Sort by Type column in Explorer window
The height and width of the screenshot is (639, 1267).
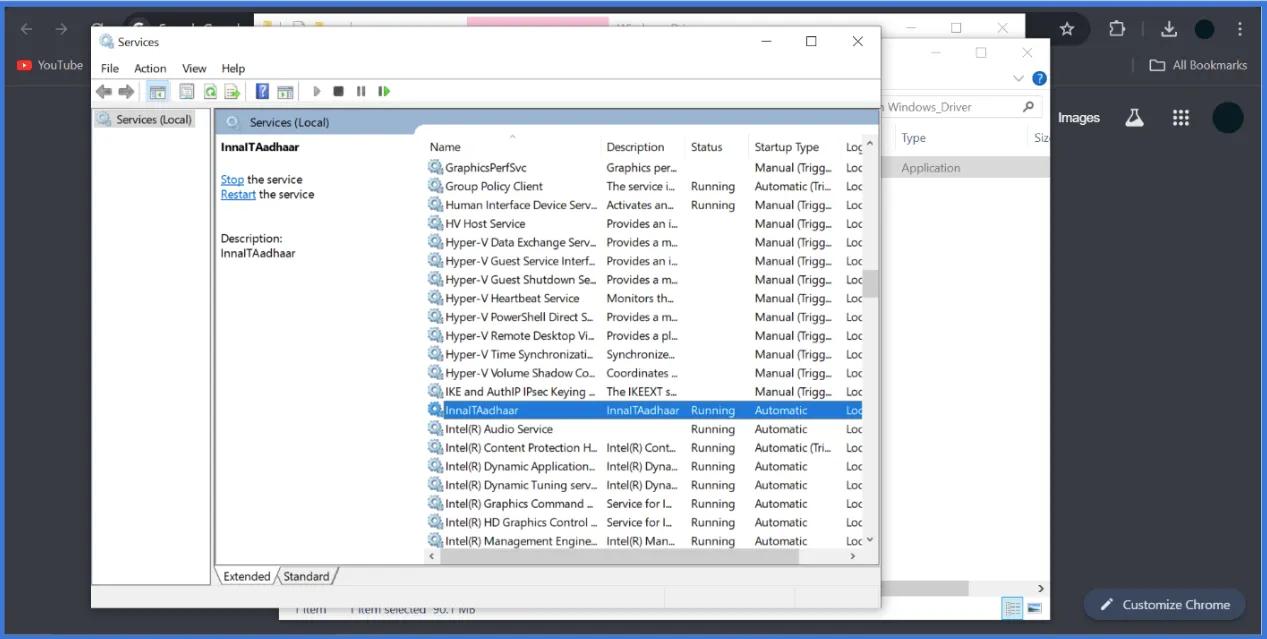coord(913,138)
